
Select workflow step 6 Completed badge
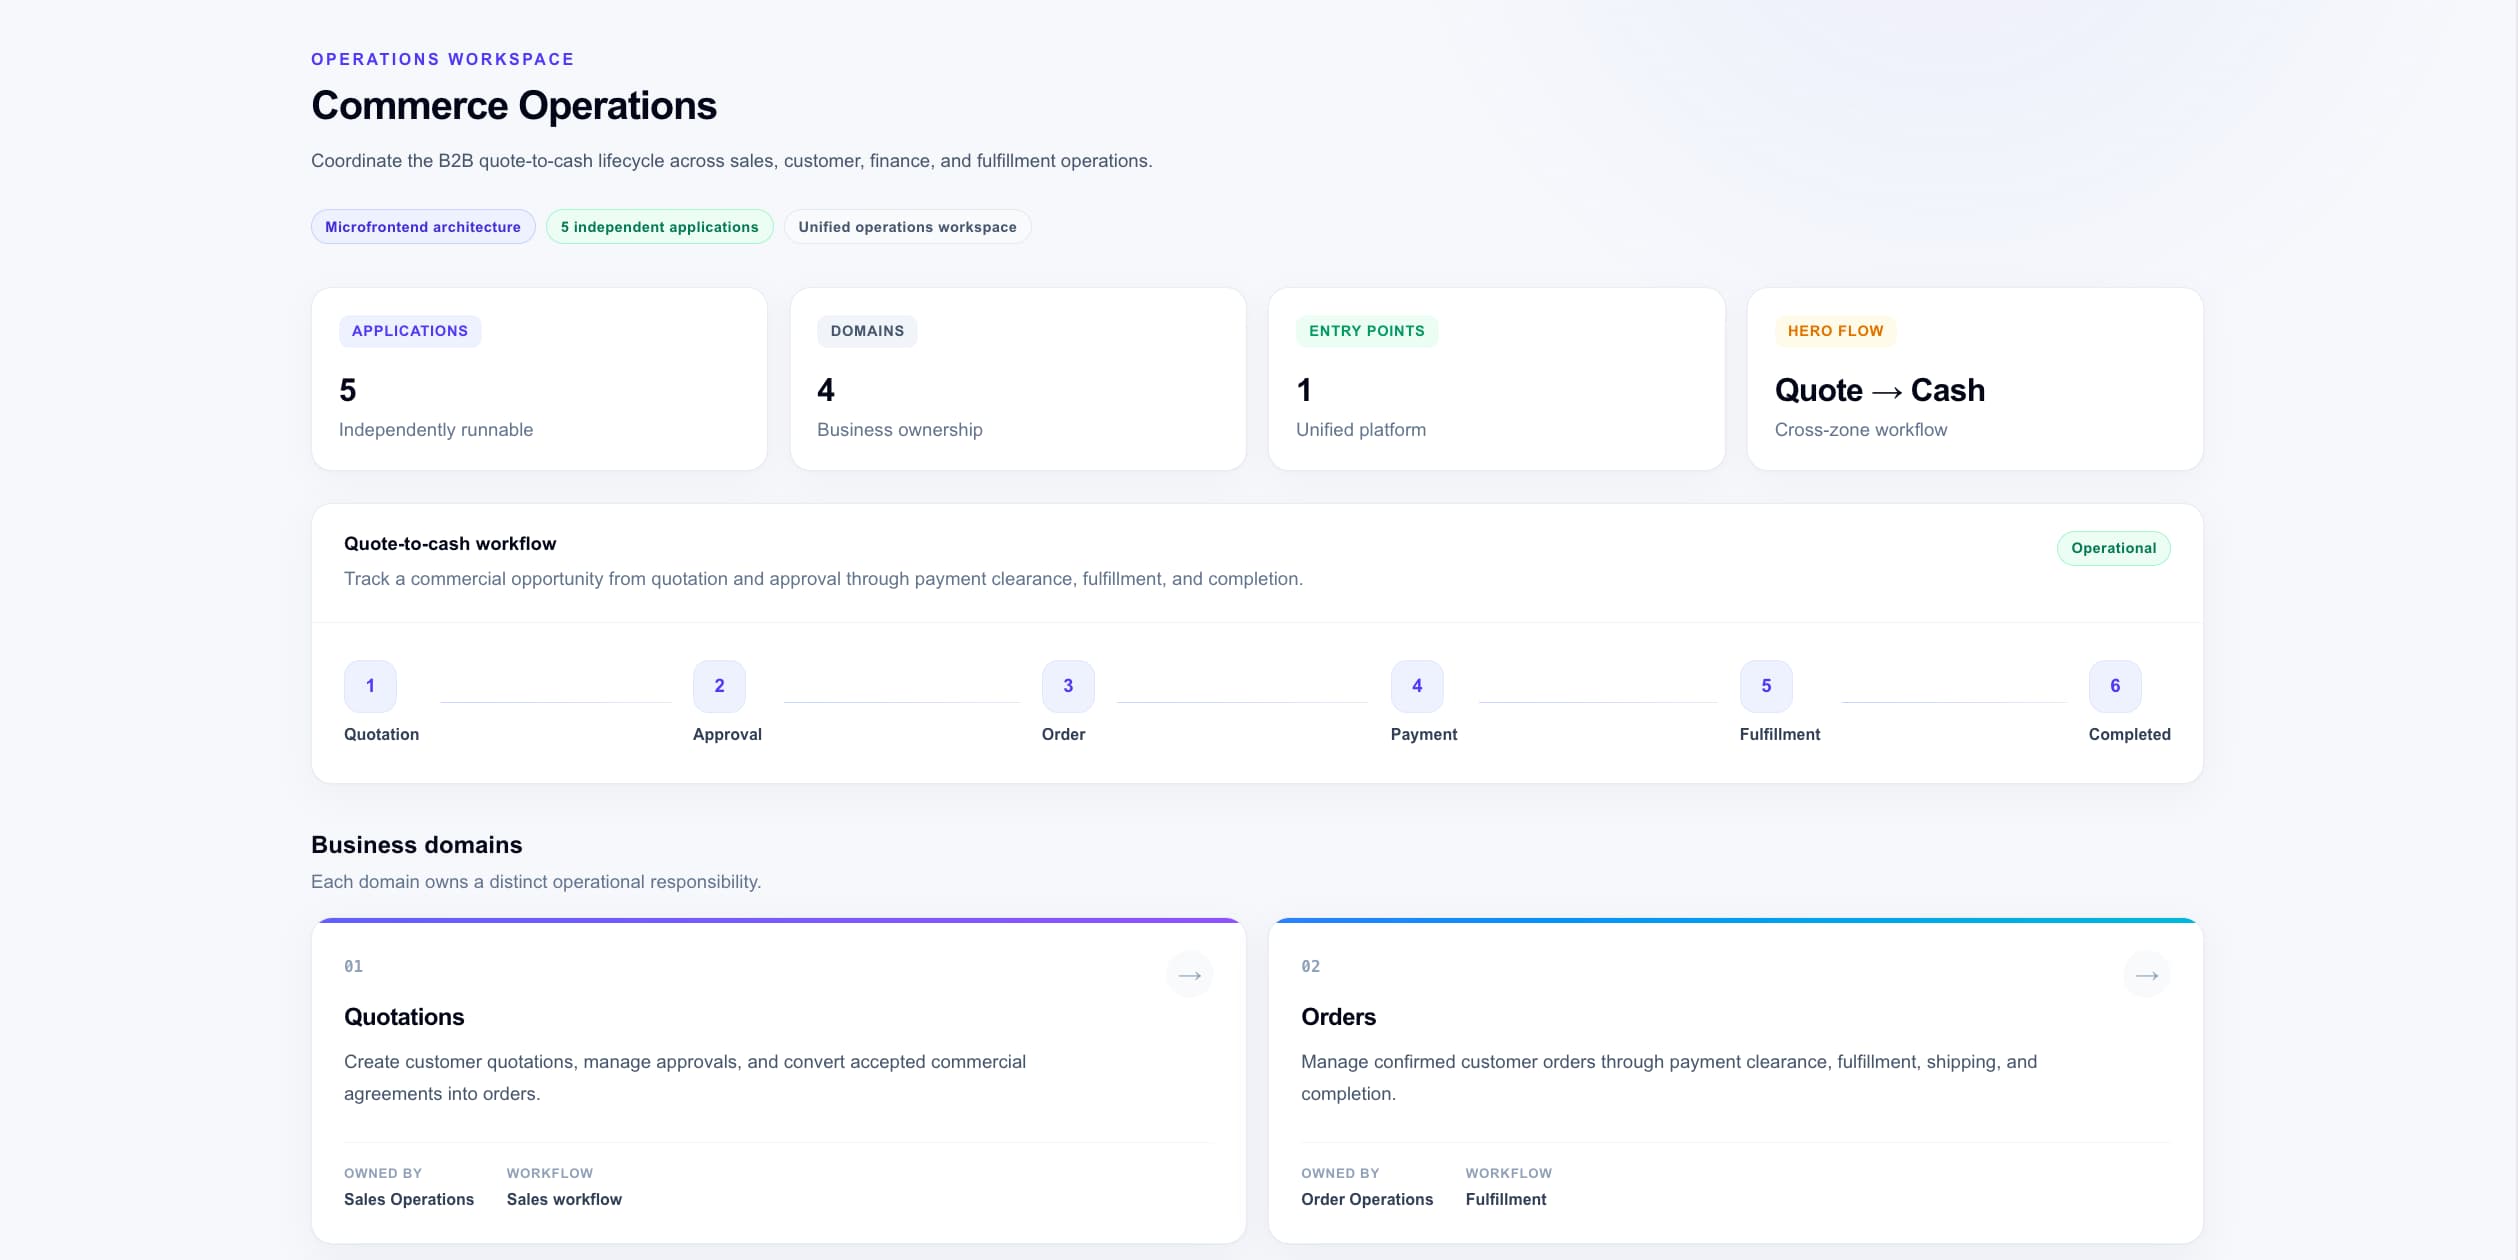coord(2115,686)
